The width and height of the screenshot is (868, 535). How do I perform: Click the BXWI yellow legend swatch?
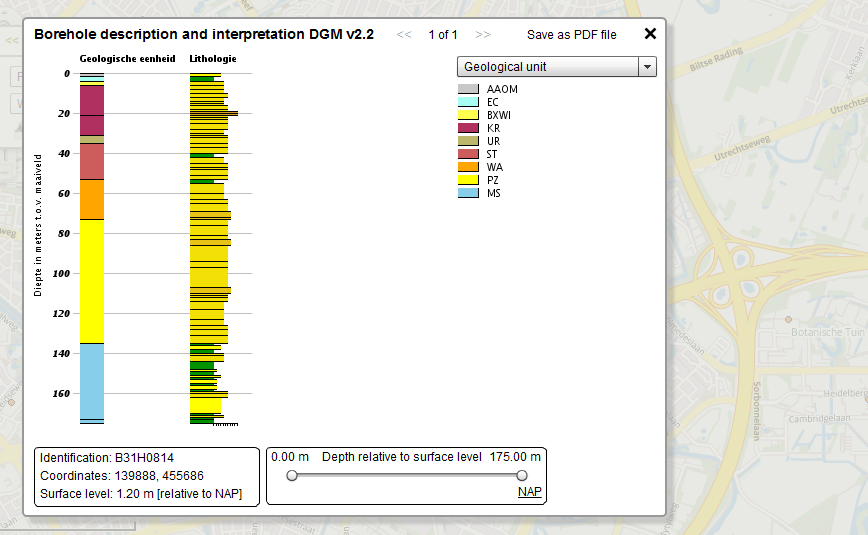click(469, 115)
